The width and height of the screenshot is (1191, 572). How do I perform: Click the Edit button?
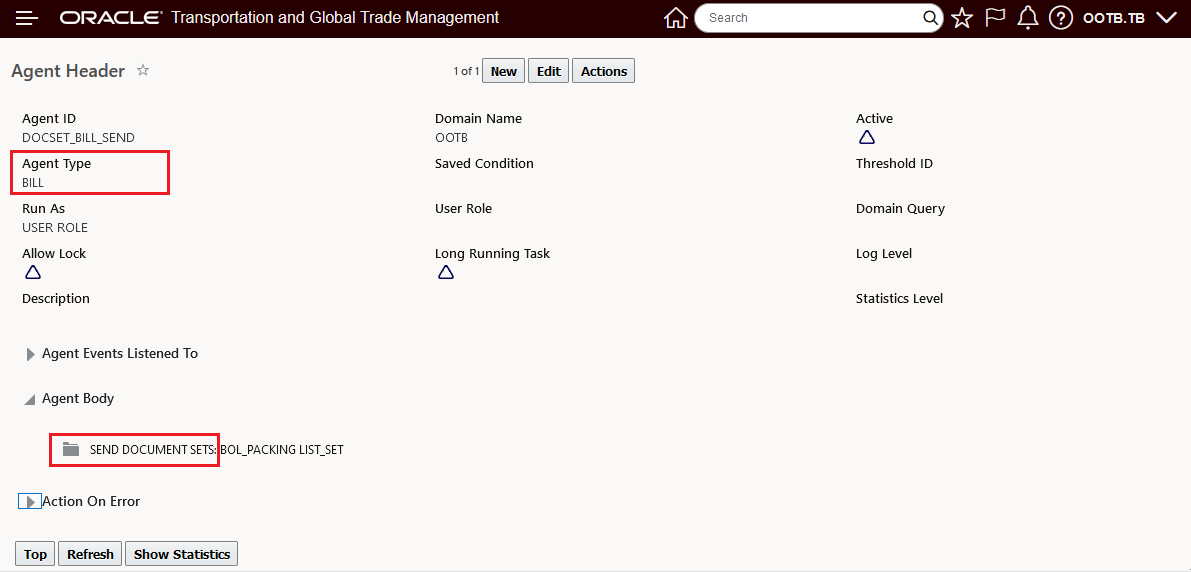tap(548, 71)
